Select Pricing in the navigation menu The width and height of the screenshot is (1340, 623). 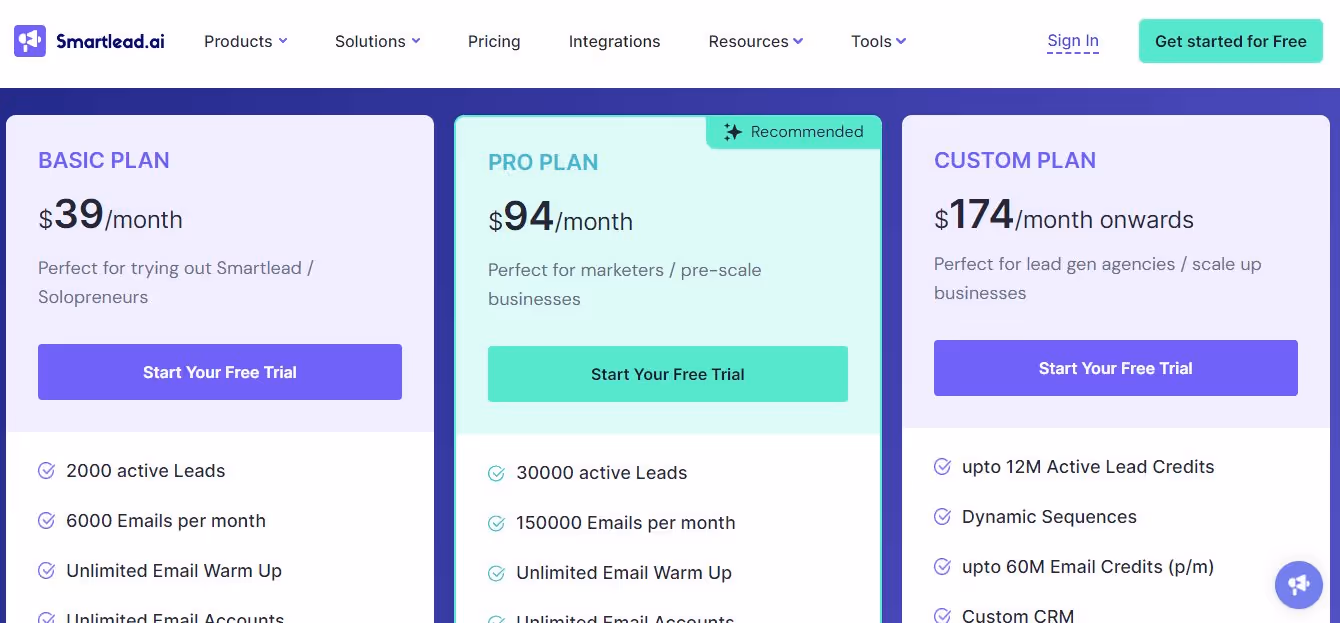494,41
